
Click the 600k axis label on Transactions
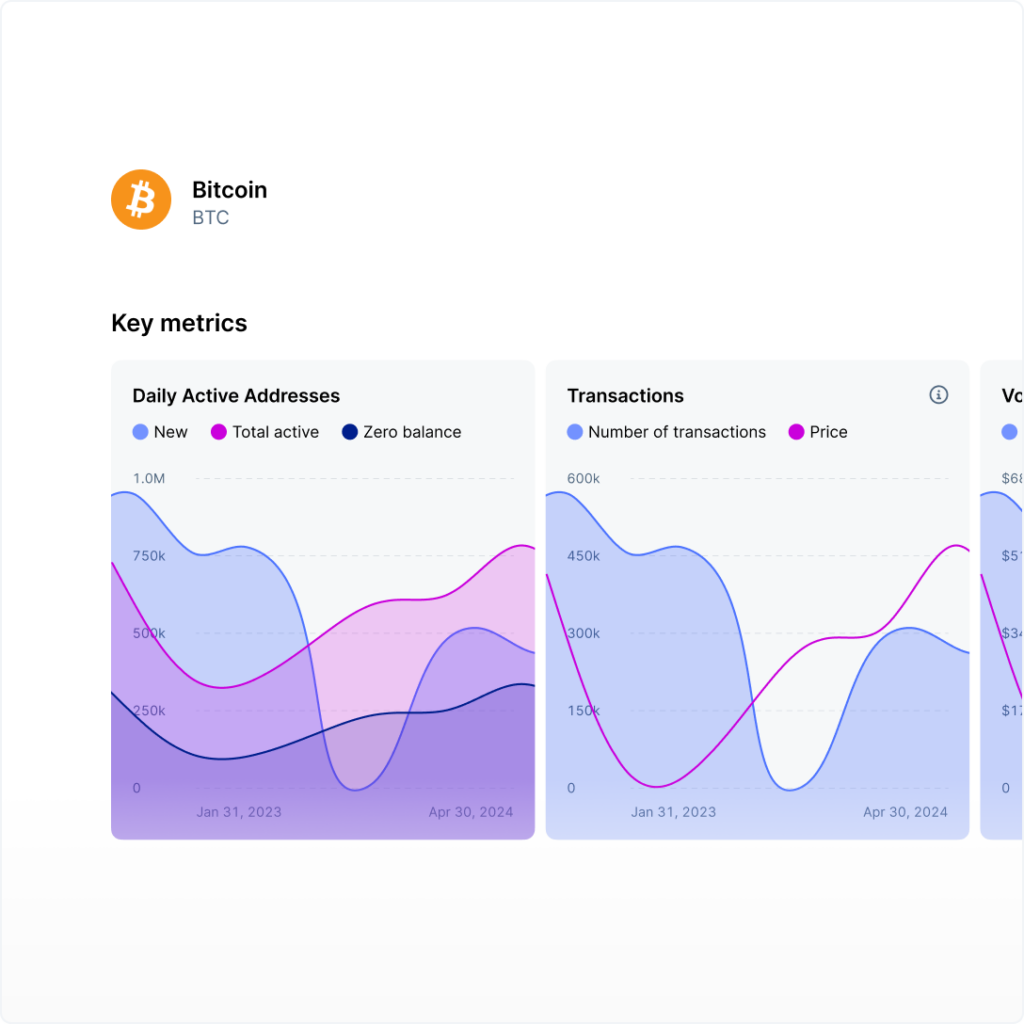[584, 479]
